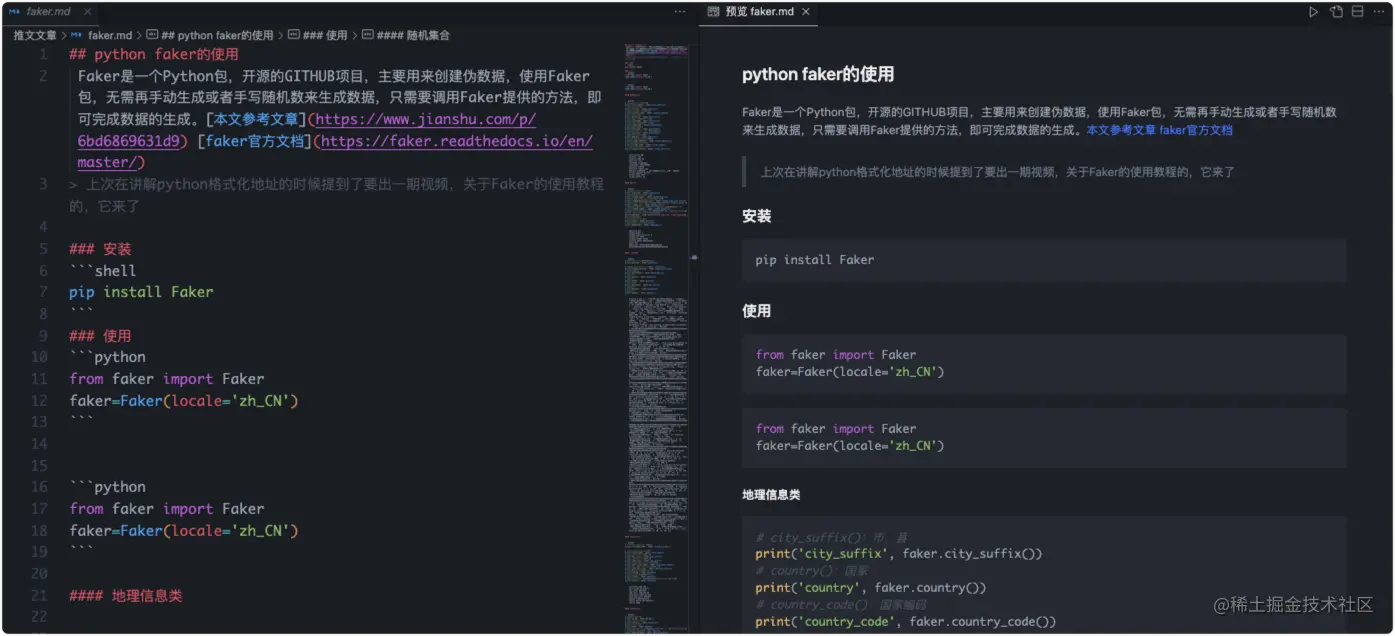The image size is (1395, 636).
Task: Select the 推文文章 breadcrumb folder
Action: [35, 35]
